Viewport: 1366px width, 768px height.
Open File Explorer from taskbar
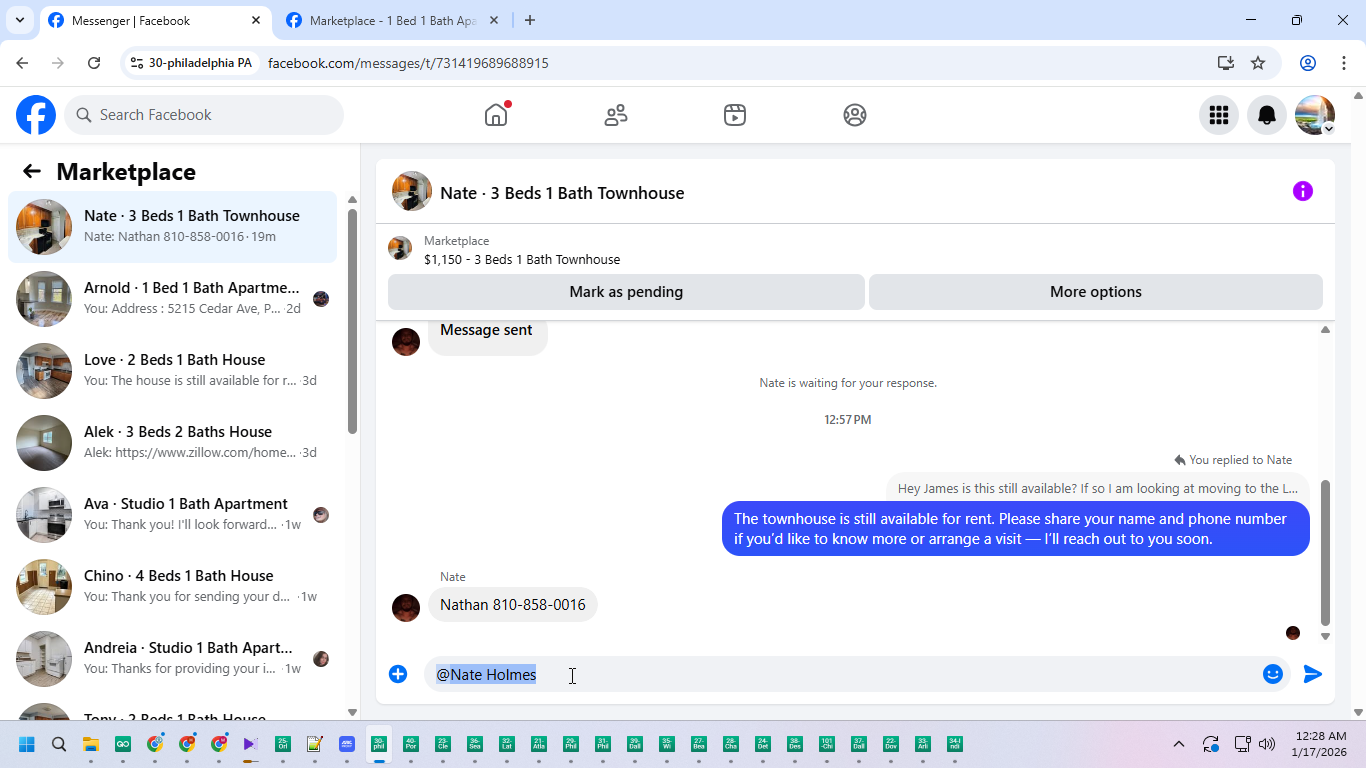click(91, 744)
